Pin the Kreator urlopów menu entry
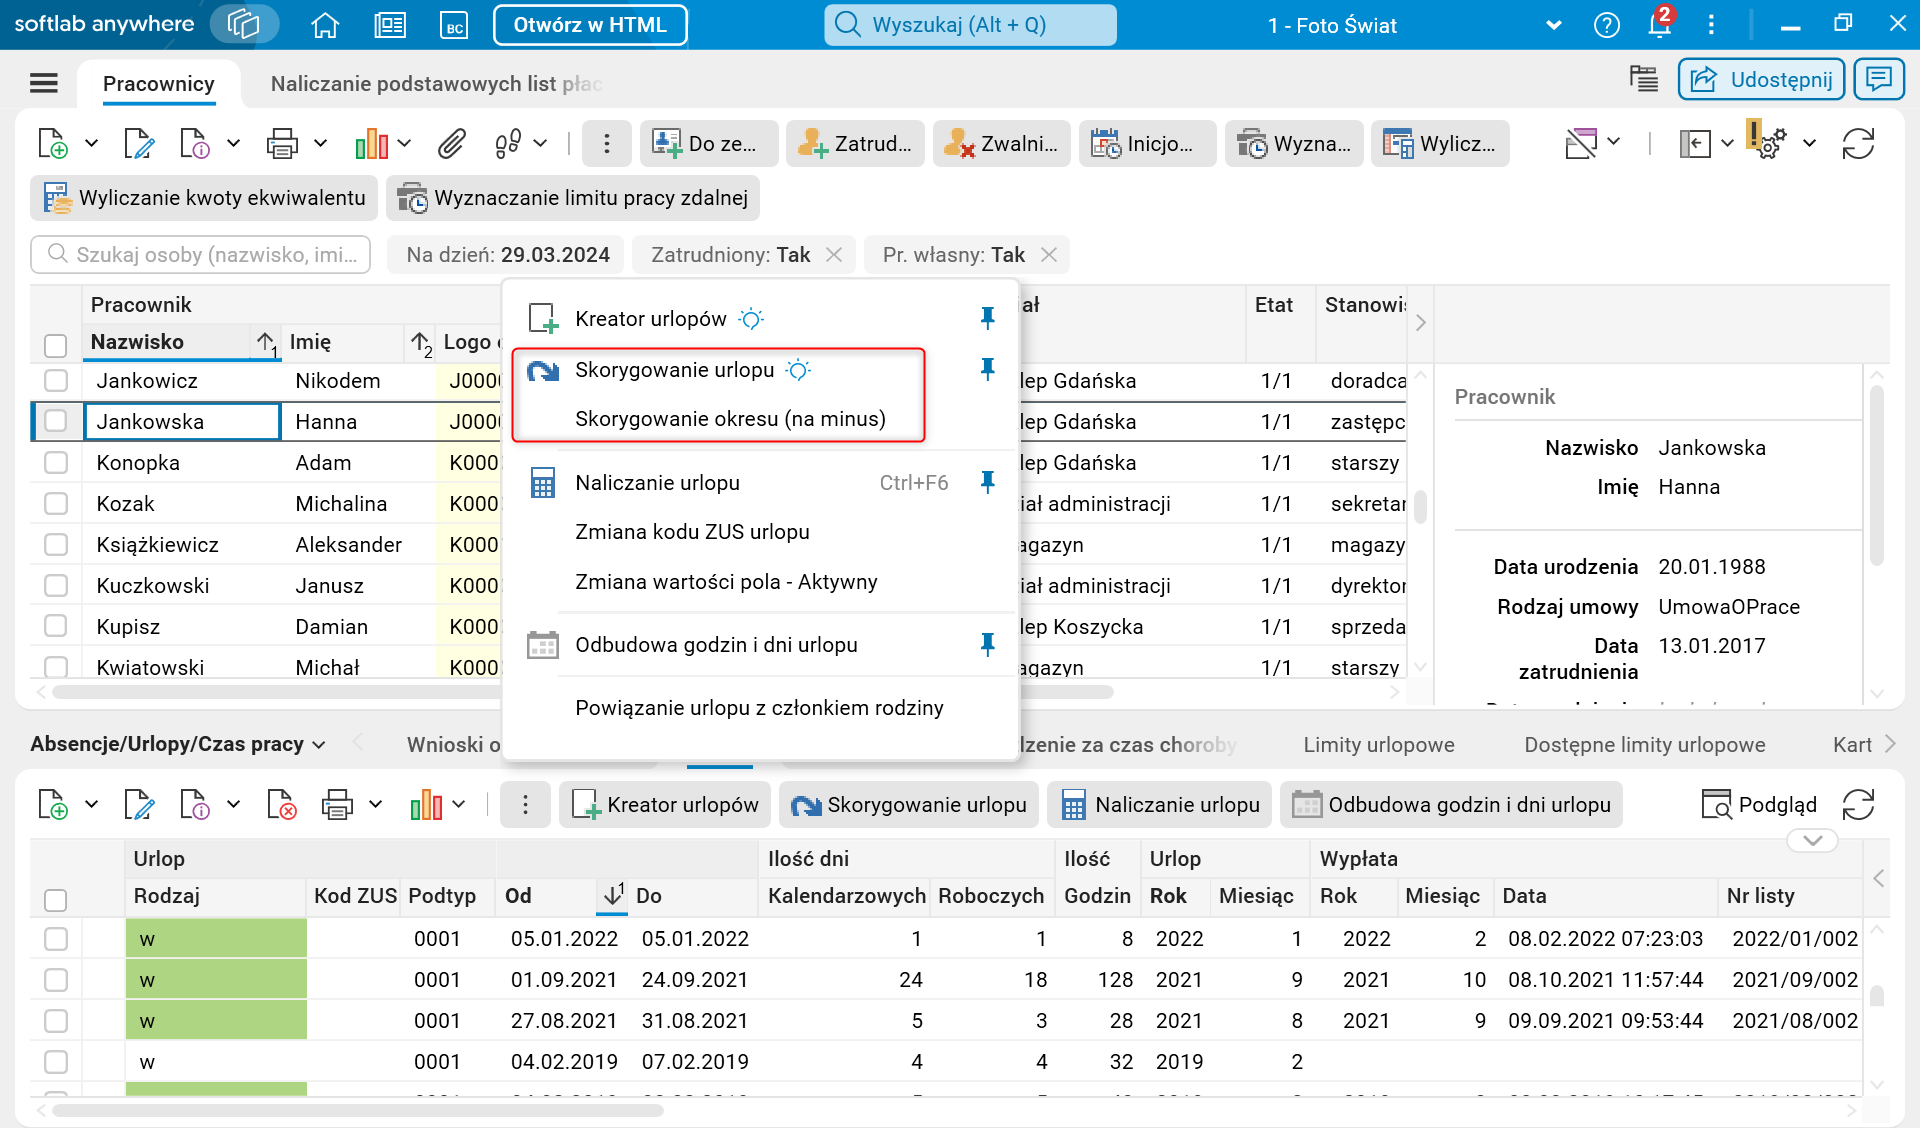This screenshot has height=1128, width=1920. (987, 318)
